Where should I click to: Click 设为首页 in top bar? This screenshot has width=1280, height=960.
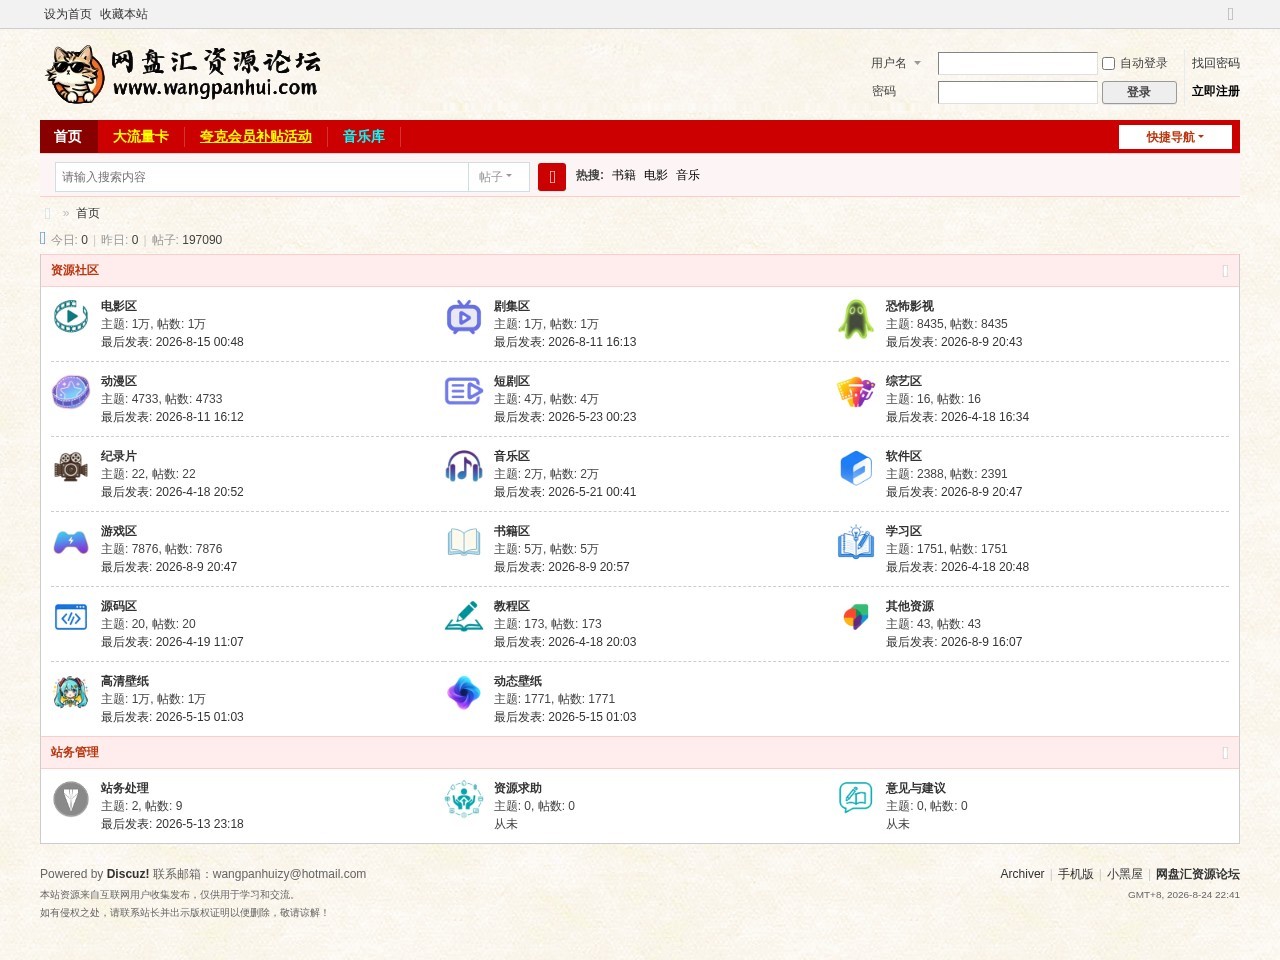68,14
